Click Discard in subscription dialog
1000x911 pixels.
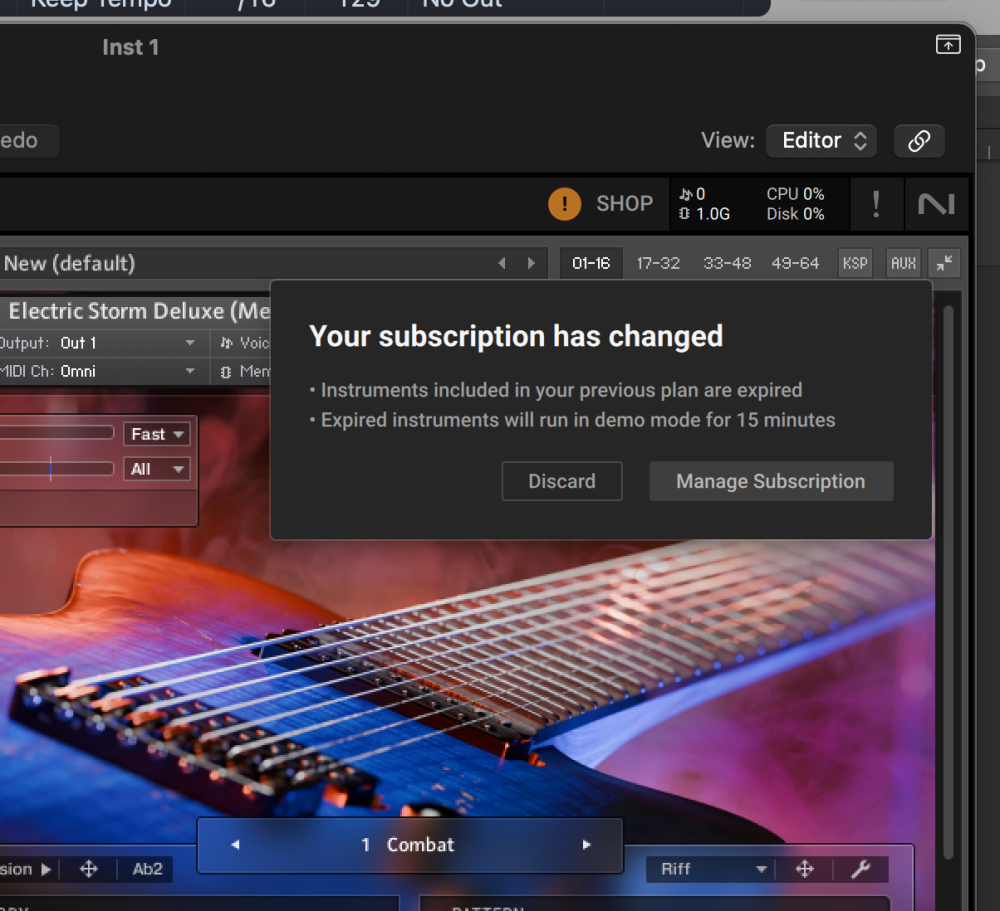point(562,481)
